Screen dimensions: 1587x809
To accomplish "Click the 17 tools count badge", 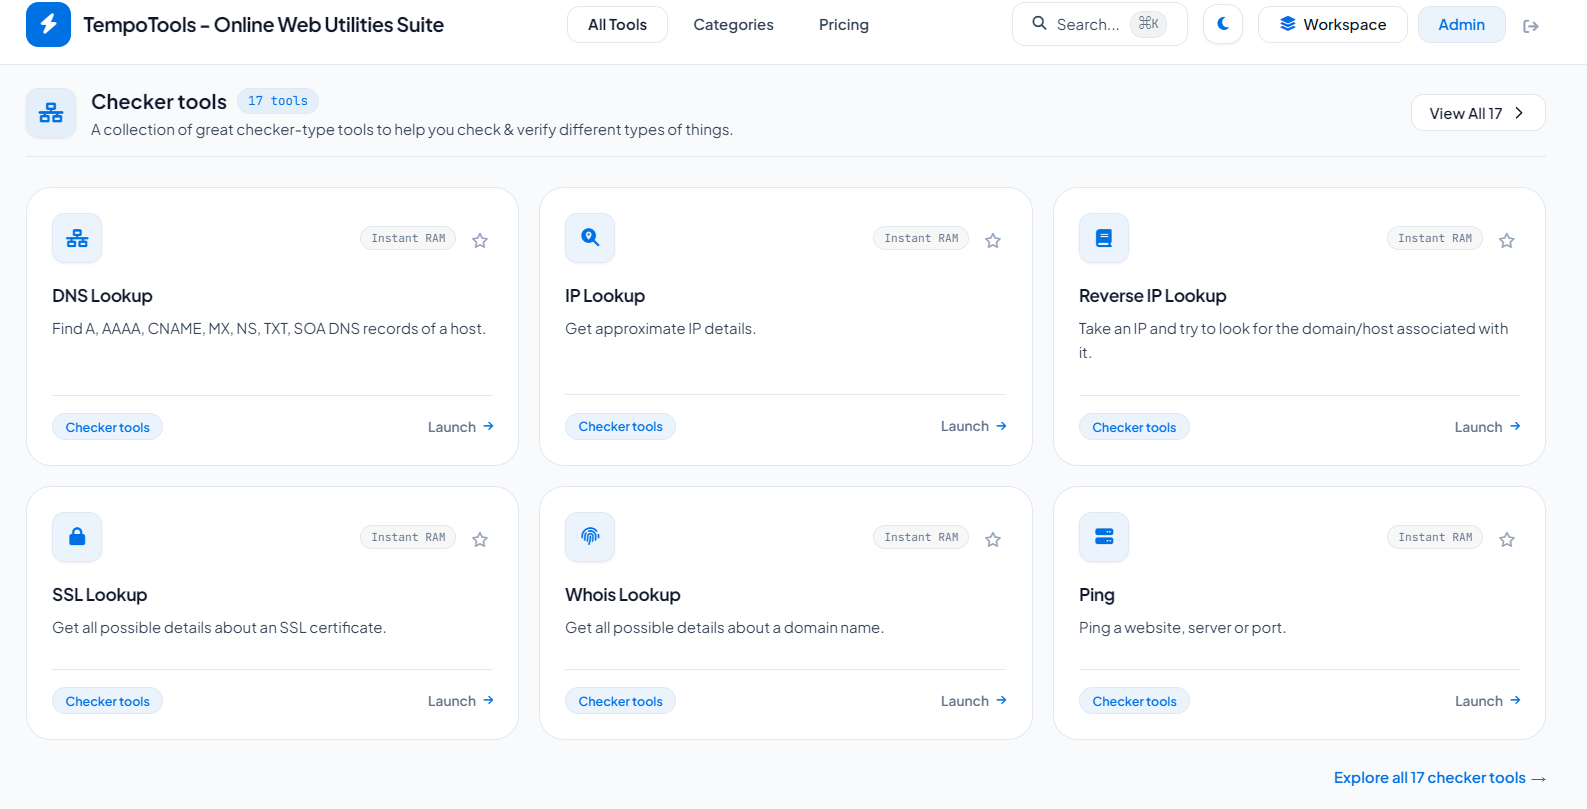I will (278, 101).
